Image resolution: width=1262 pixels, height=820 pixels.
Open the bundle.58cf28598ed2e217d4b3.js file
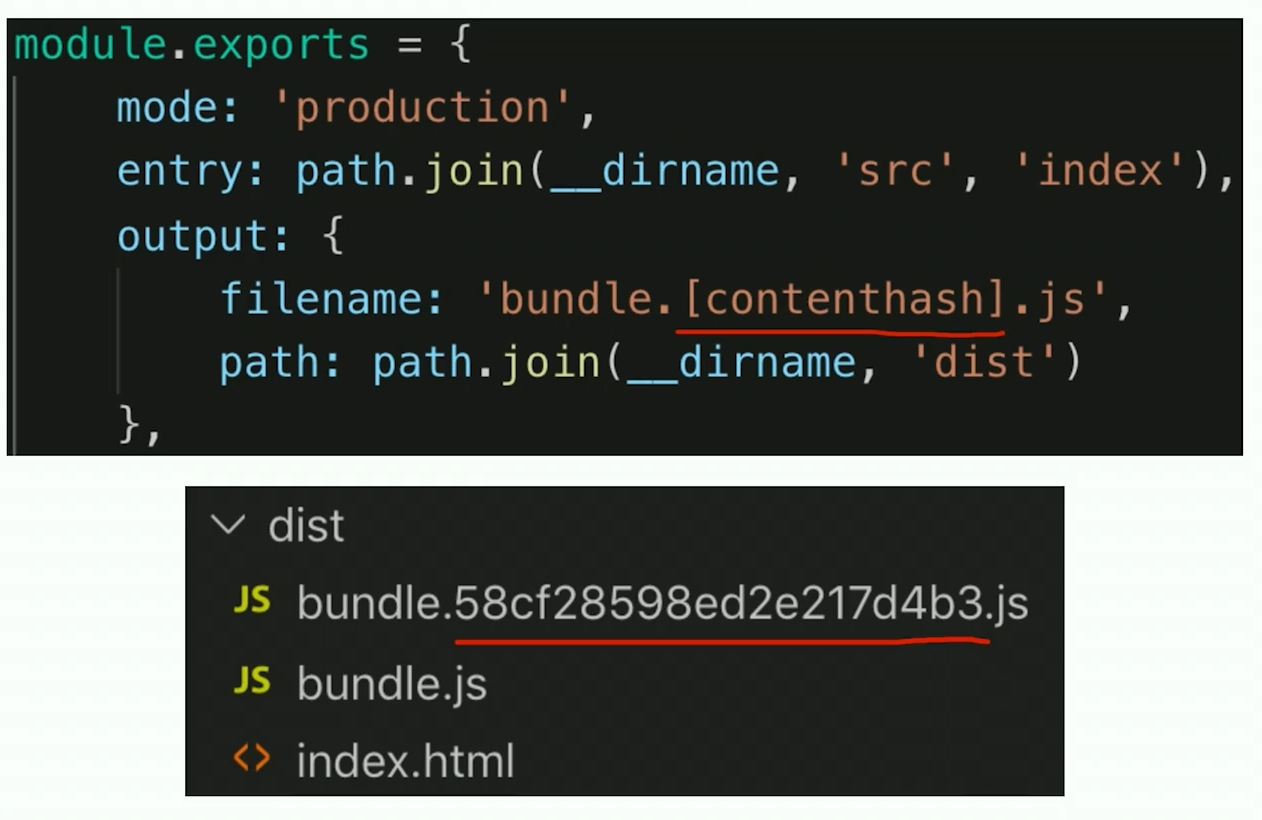click(x=662, y=604)
